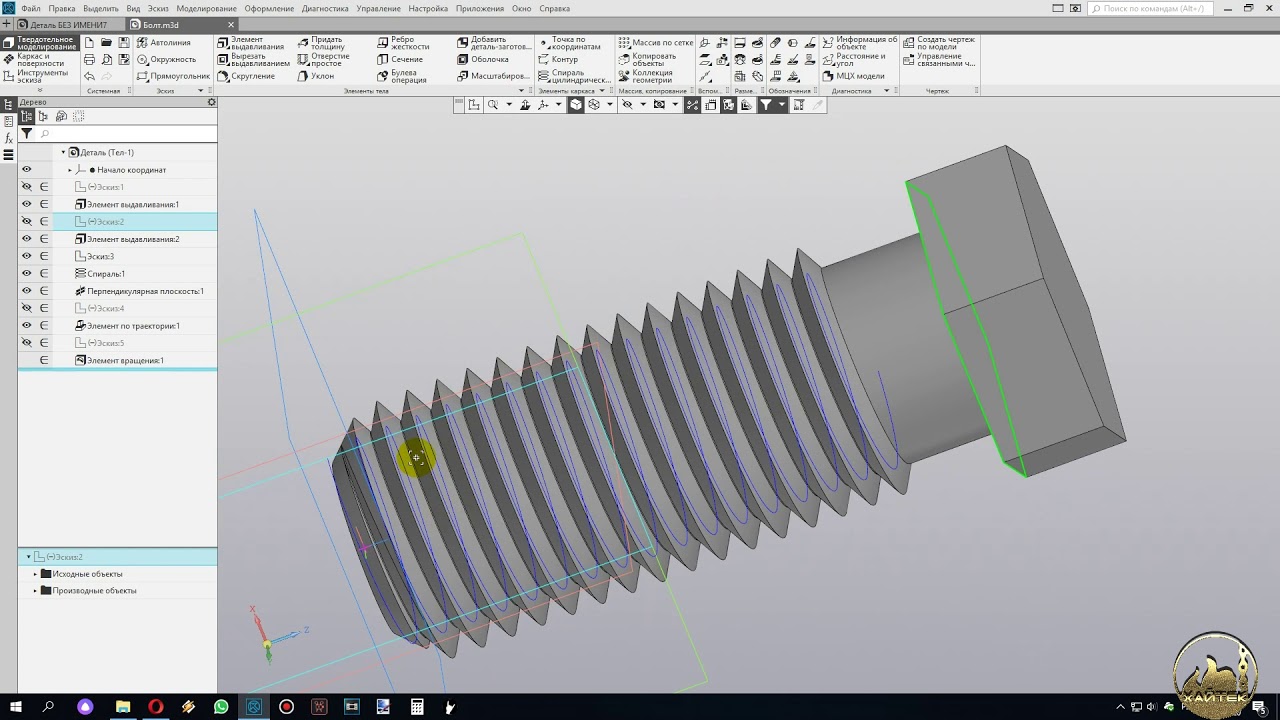Expand Исходные объекты in lower panel

click(35, 574)
